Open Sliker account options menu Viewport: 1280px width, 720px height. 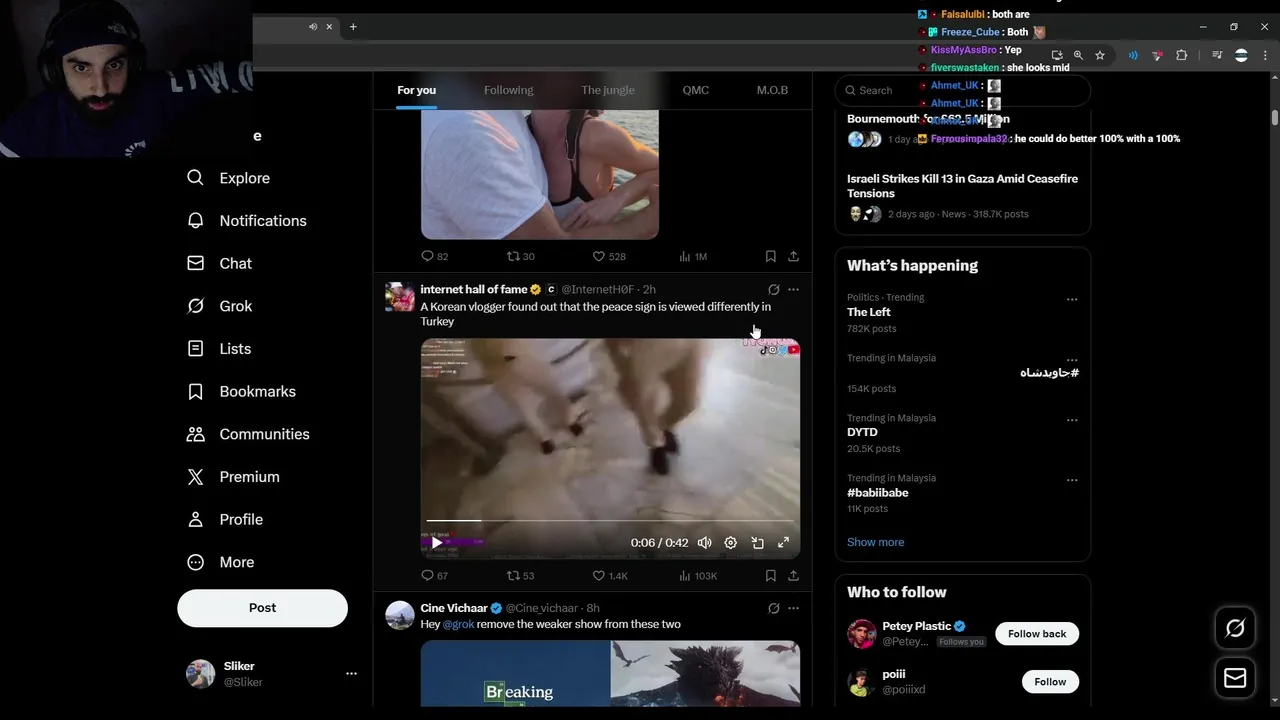[351, 674]
